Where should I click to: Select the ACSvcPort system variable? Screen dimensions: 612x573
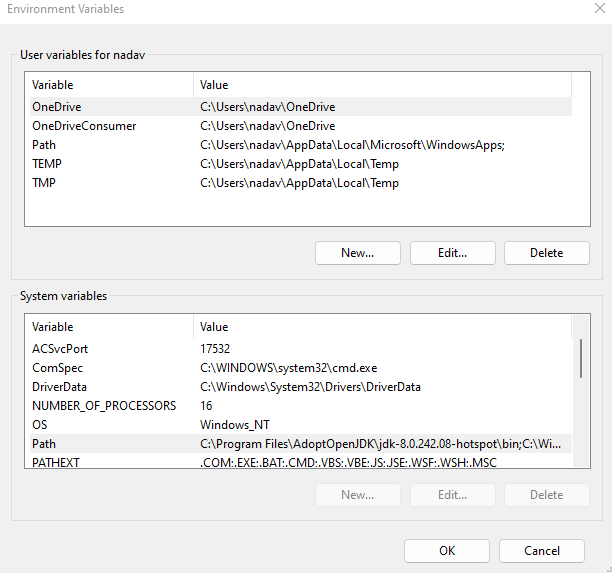coord(301,349)
